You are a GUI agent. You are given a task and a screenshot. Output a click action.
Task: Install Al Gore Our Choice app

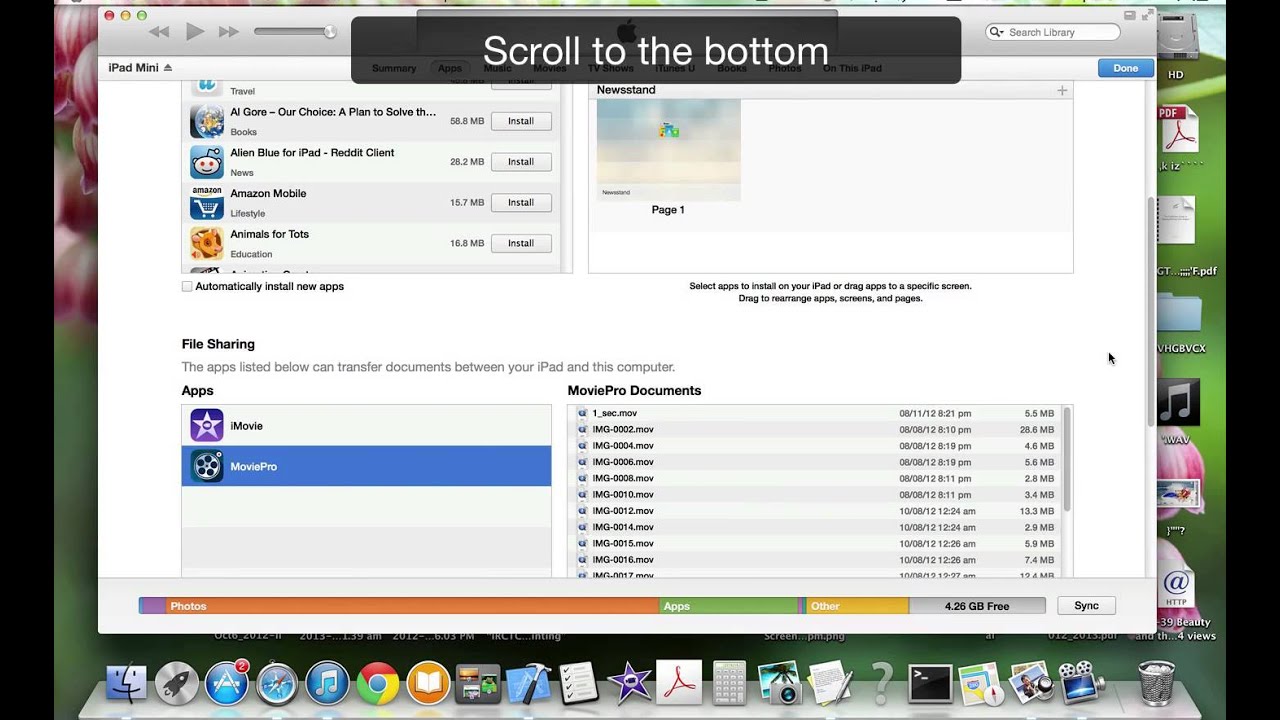point(521,121)
